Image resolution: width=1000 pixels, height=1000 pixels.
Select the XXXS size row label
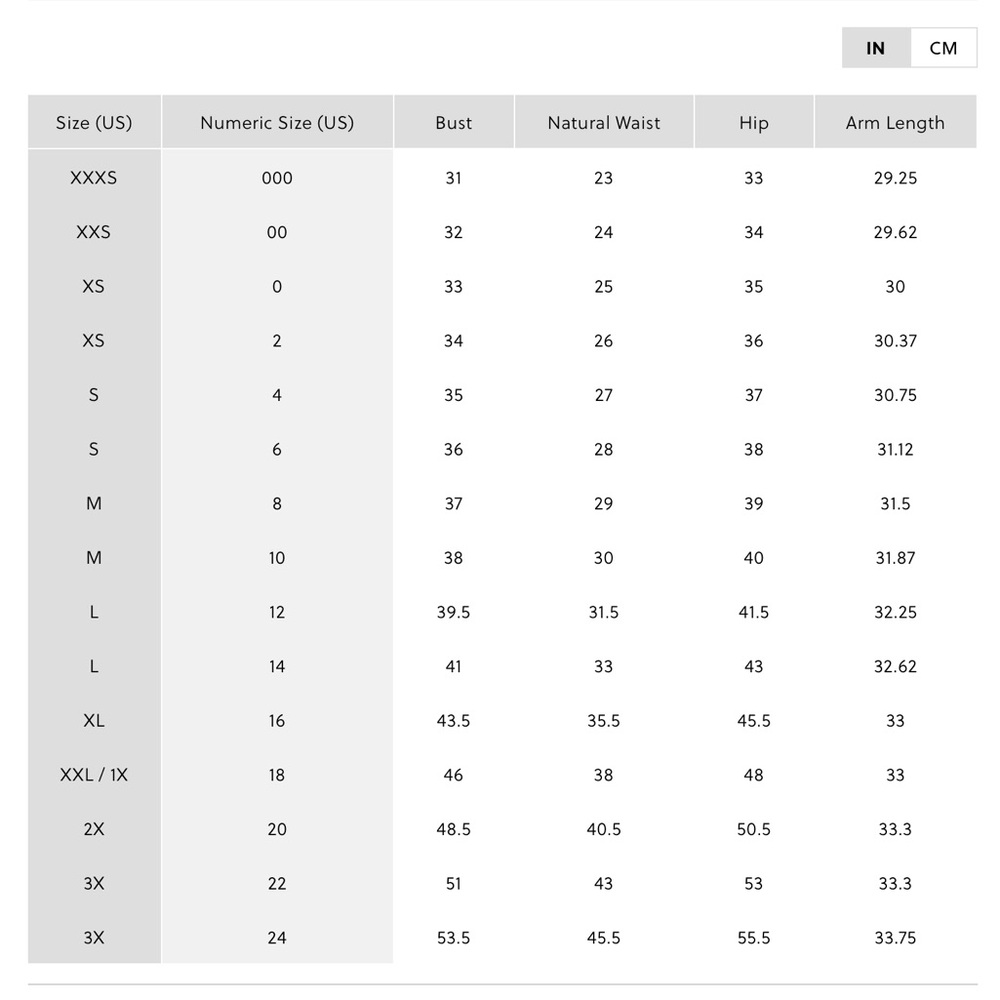click(94, 178)
